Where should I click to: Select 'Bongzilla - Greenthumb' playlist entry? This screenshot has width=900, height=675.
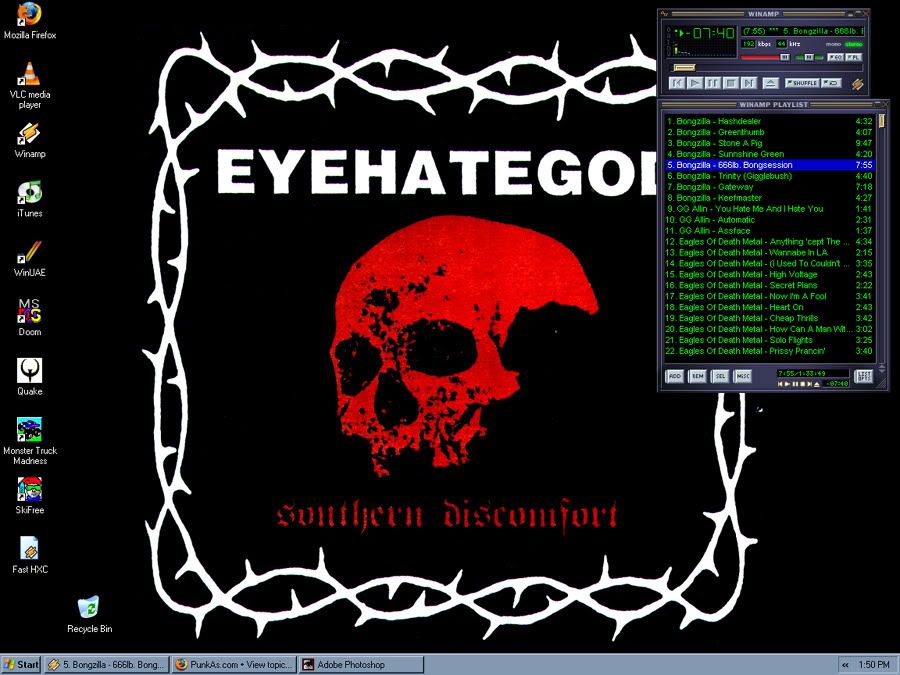point(769,132)
